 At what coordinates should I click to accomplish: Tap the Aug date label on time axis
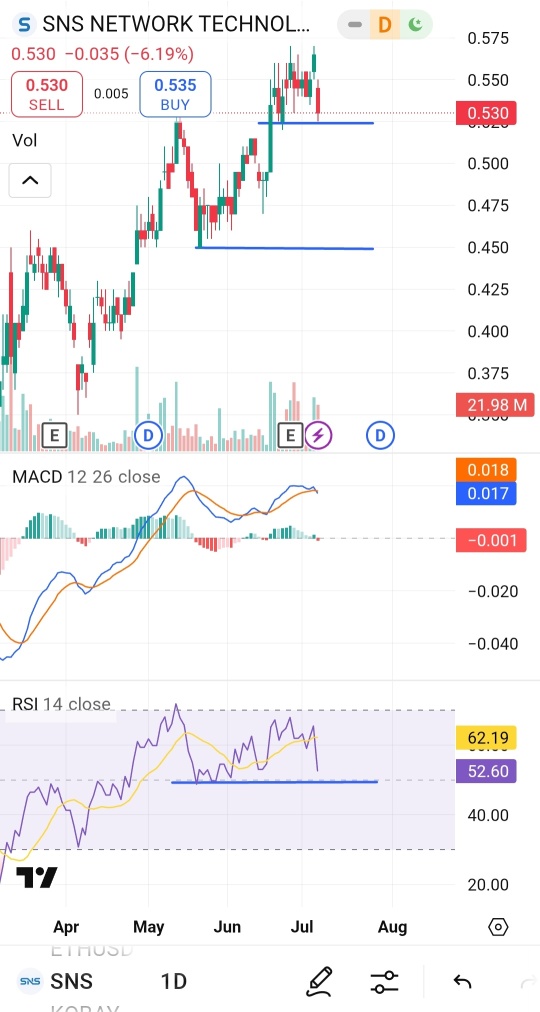tap(392, 927)
